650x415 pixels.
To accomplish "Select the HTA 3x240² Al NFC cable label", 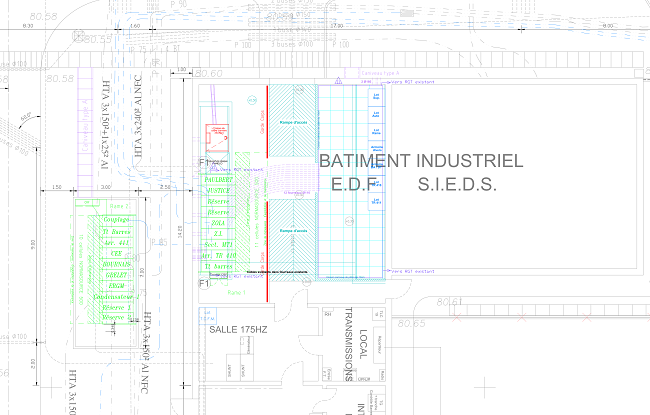I will pyautogui.click(x=138, y=116).
